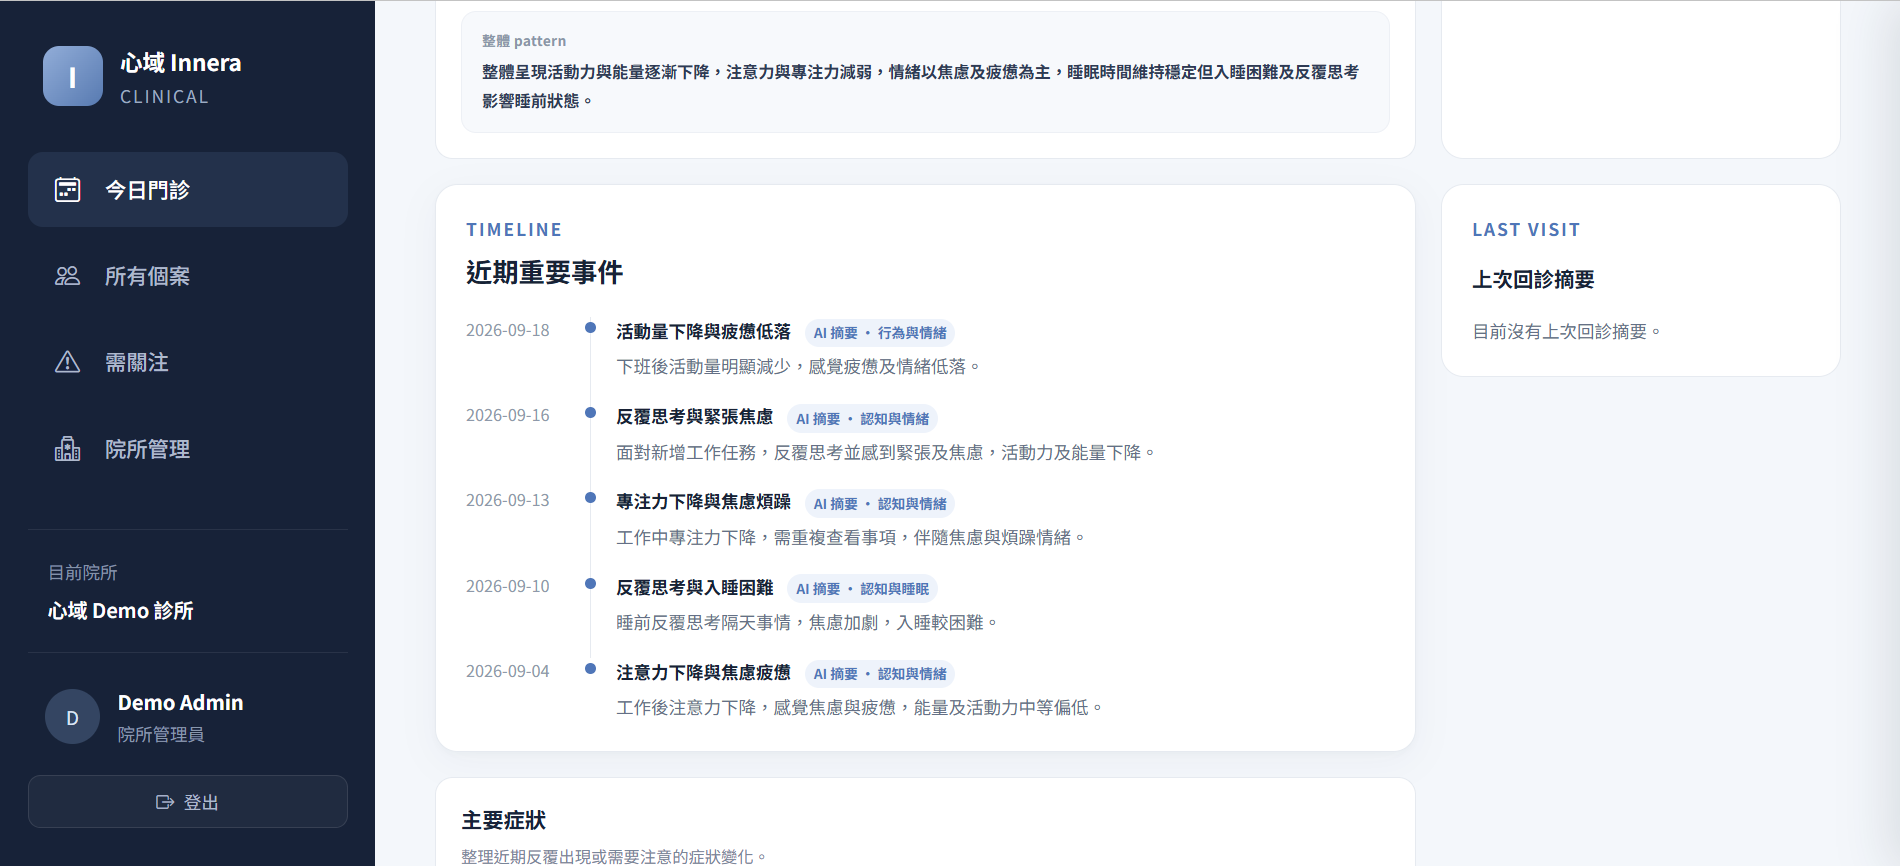
Task: Click the Demo Admin user name
Action: pyautogui.click(x=180, y=702)
